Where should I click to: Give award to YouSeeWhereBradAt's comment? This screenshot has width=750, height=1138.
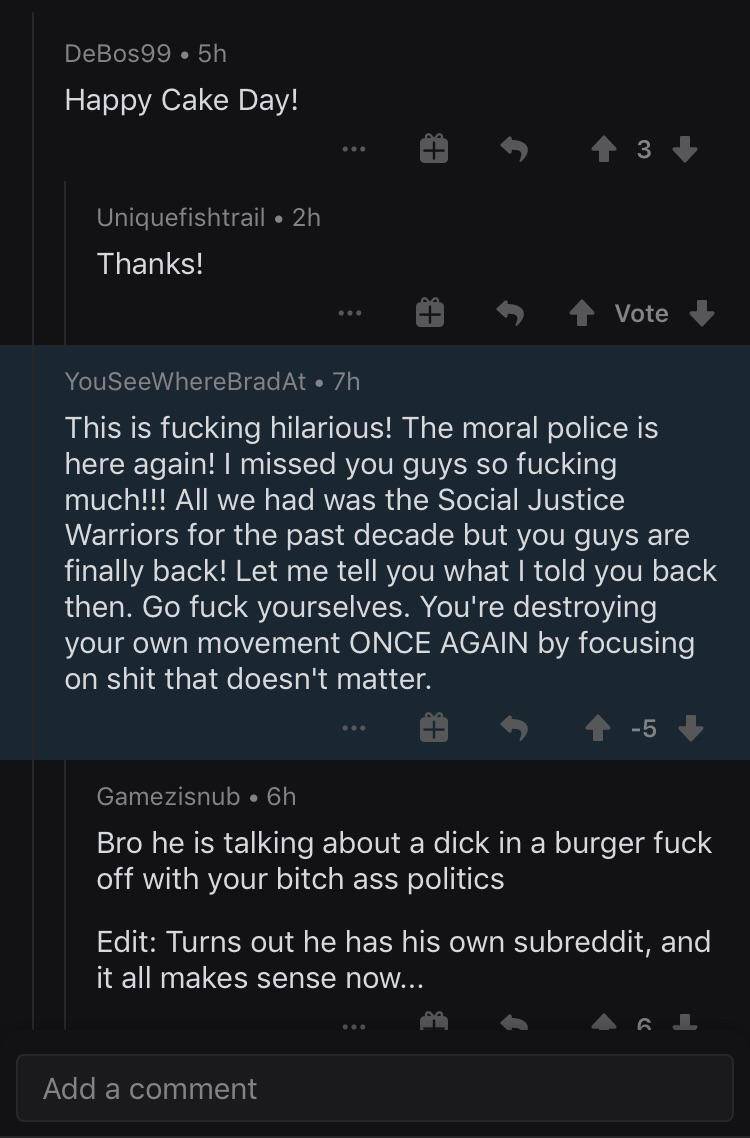click(x=434, y=727)
